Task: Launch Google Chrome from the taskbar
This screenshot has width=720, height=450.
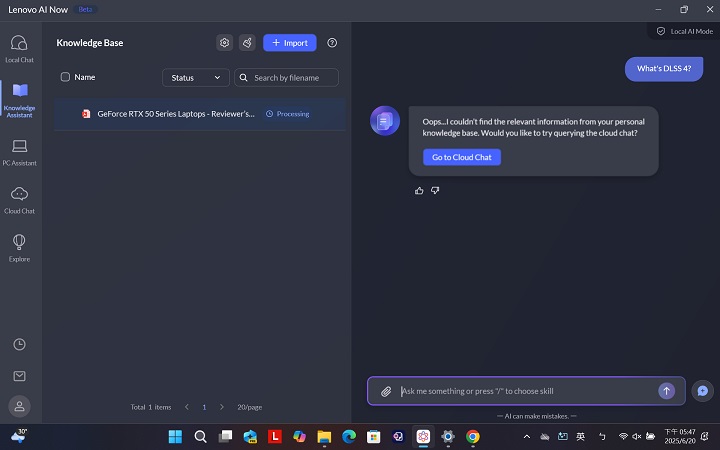Action: [473, 437]
